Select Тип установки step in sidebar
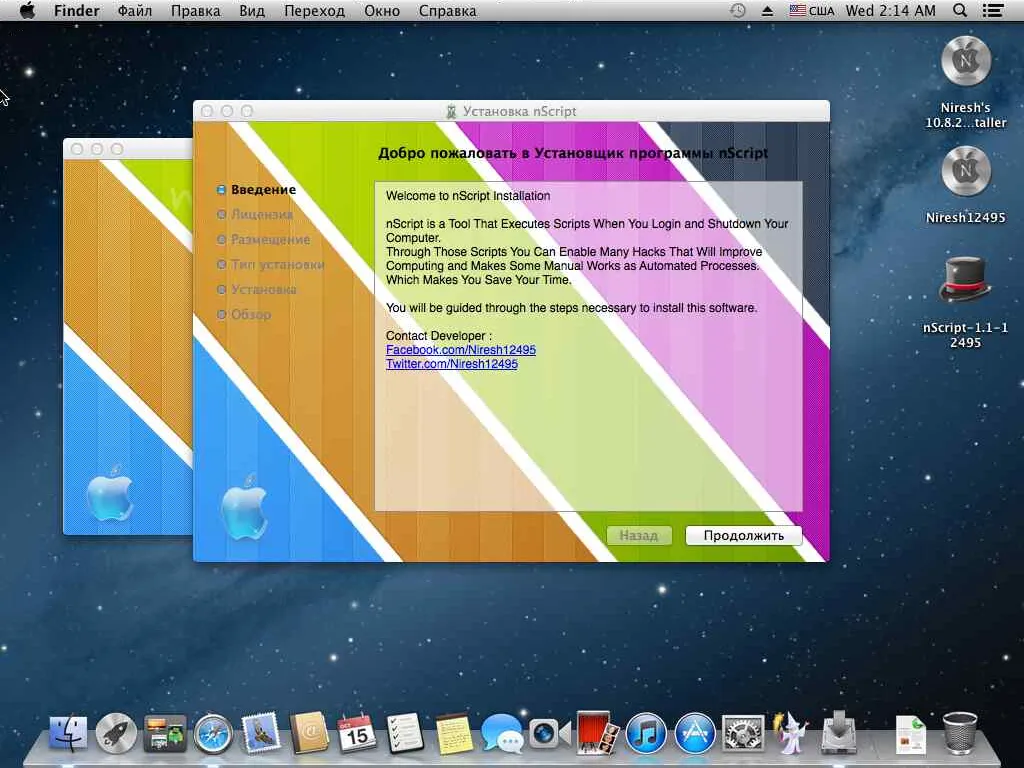Screen dimensions: 1024x768 (x=270, y=264)
